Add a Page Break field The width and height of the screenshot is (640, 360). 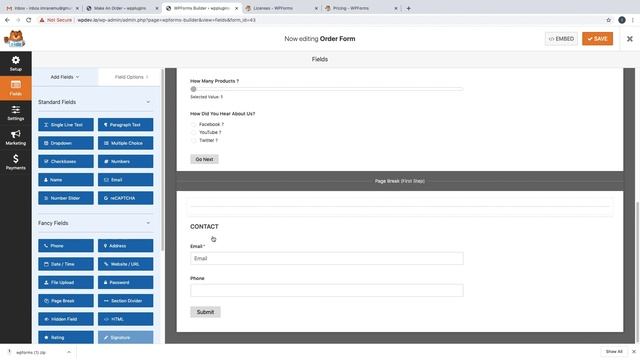(x=66, y=301)
